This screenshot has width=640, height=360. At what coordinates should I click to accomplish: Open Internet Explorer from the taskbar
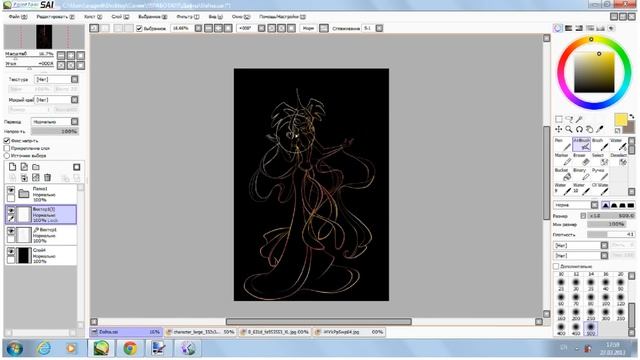coord(44,348)
